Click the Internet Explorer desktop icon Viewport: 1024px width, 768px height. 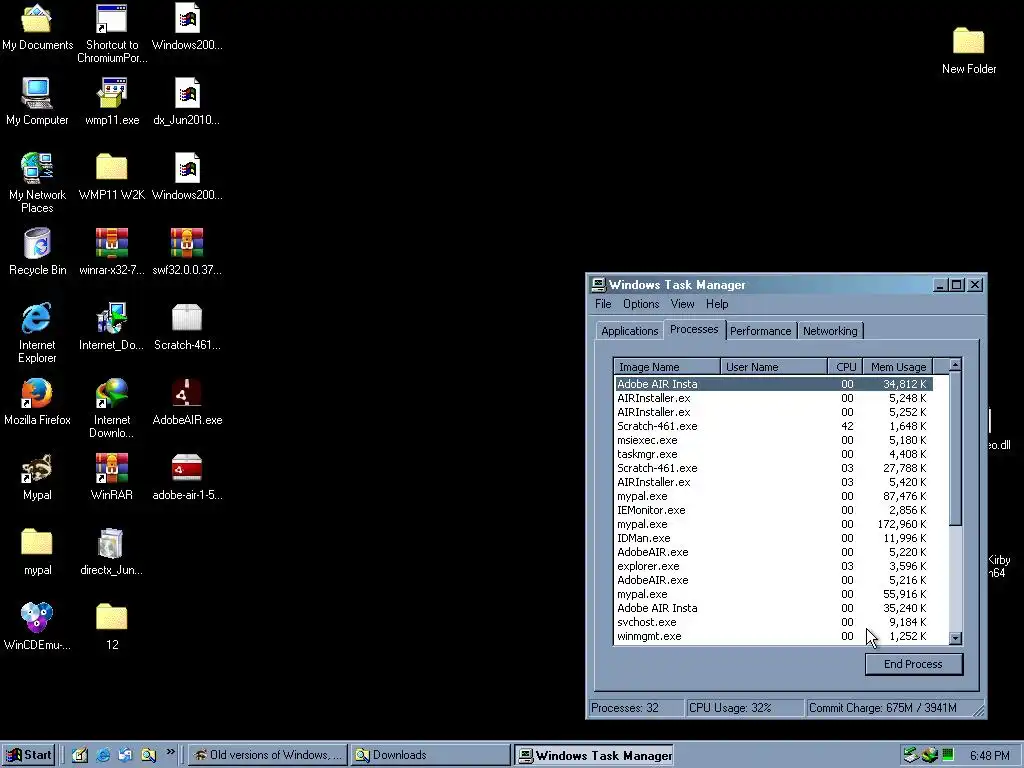37,333
